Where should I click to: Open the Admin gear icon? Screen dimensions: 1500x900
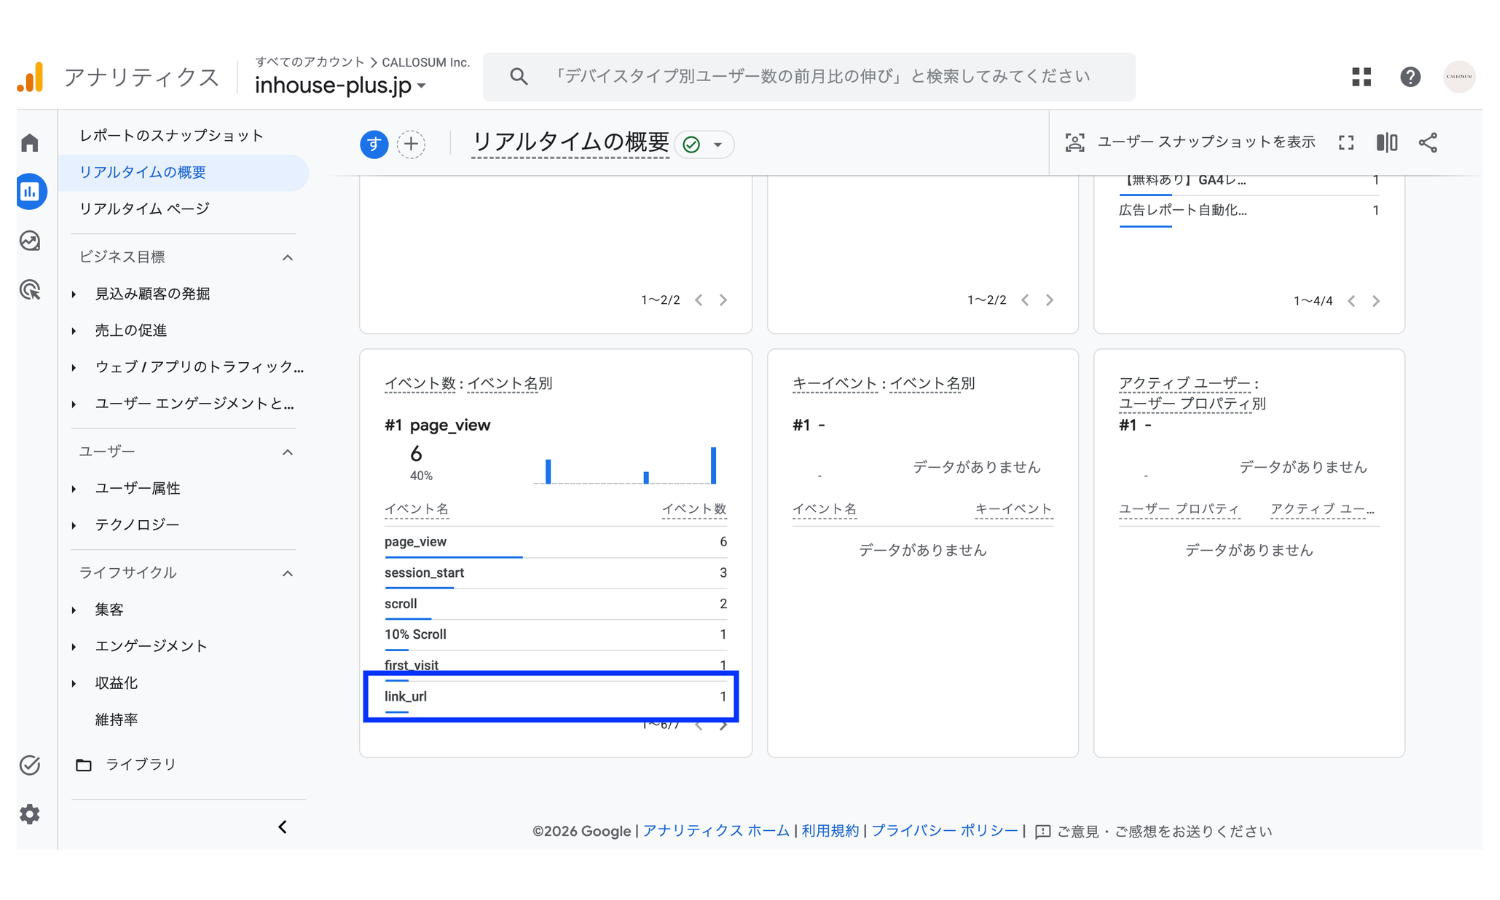30,814
